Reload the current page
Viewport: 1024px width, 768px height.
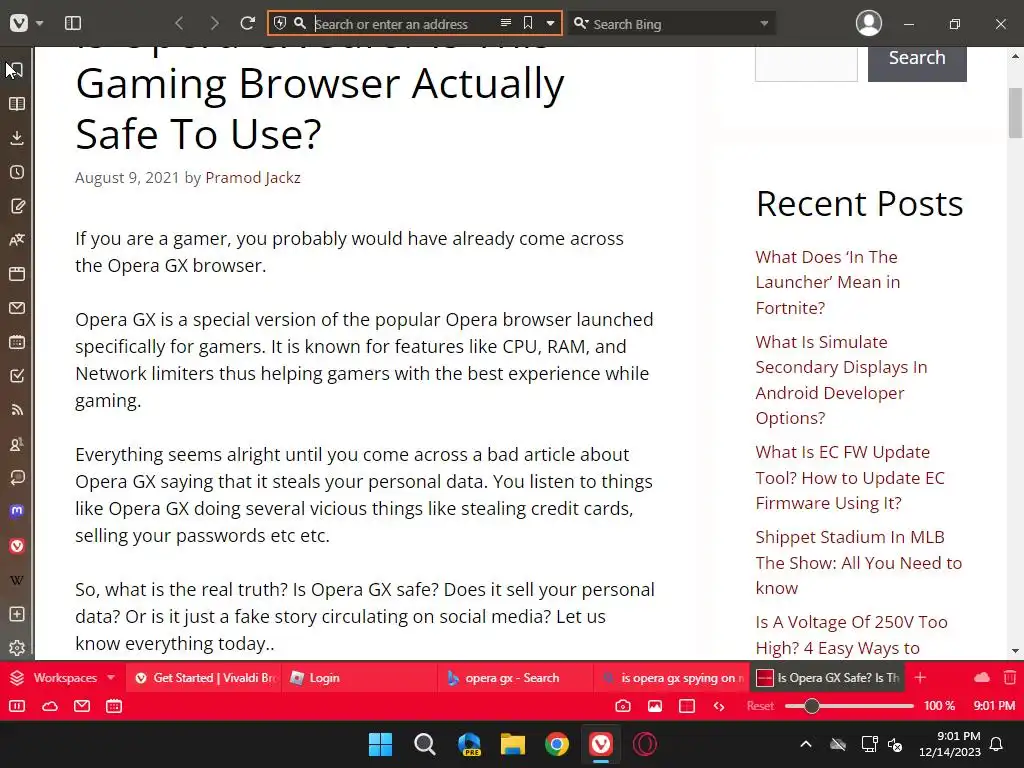click(x=247, y=24)
